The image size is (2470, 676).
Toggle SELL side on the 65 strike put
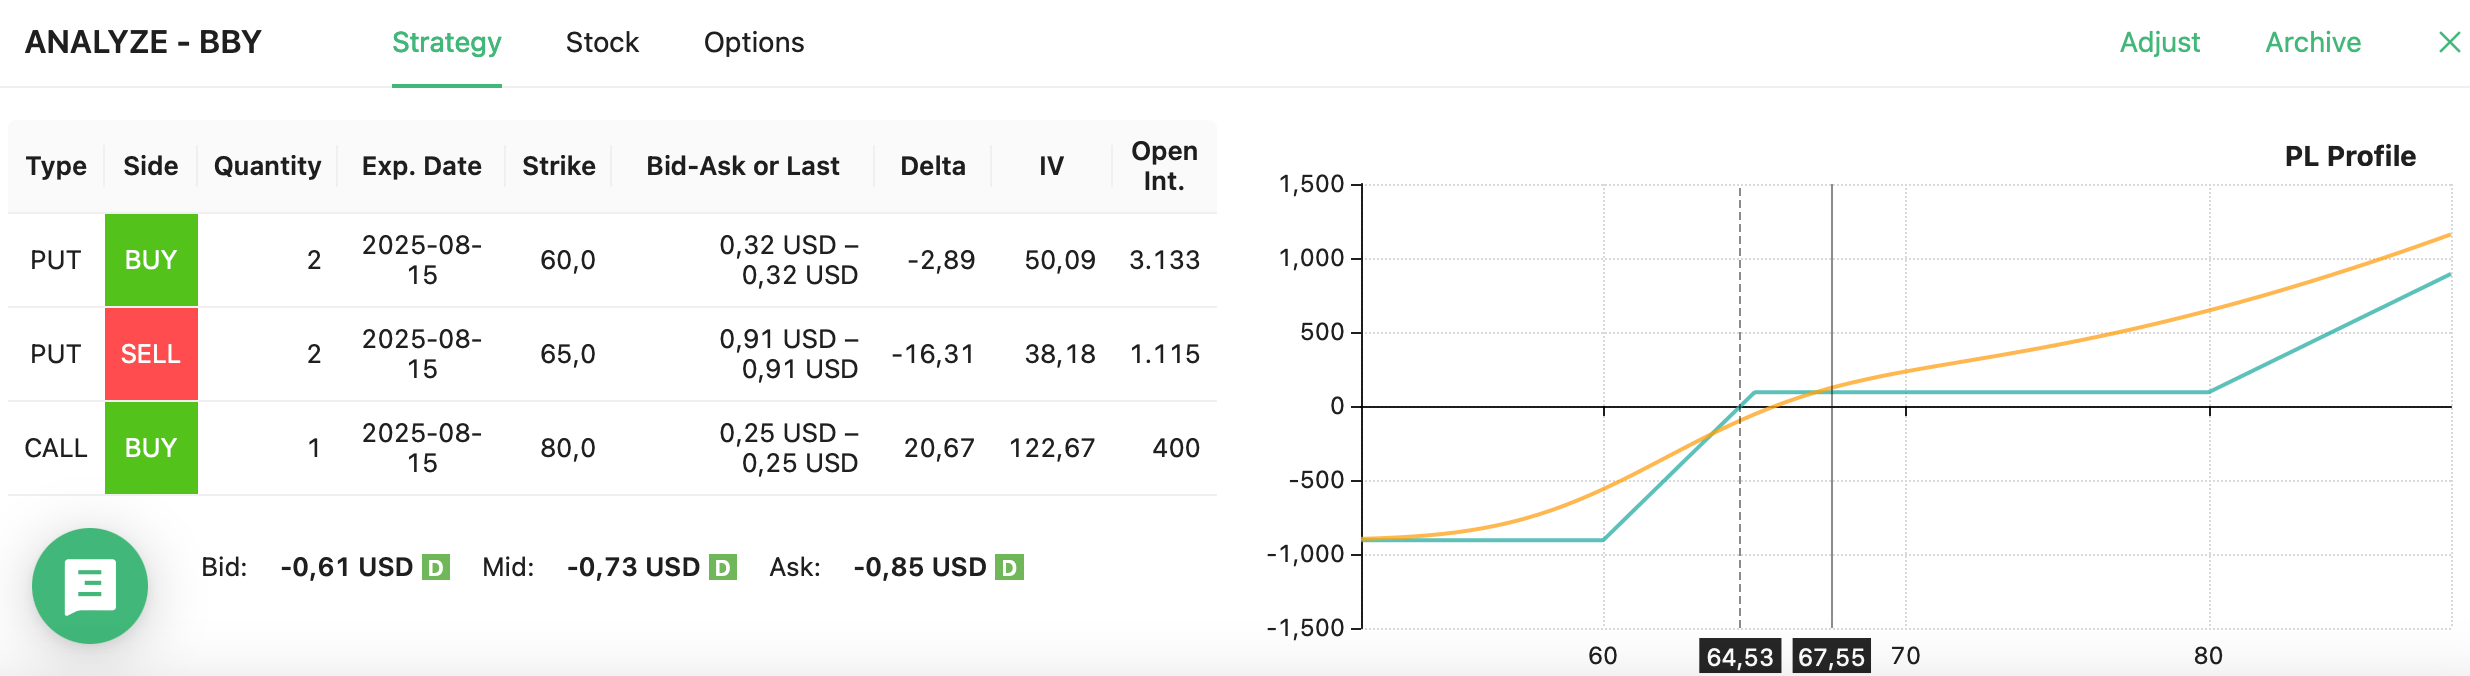pyautogui.click(x=151, y=353)
